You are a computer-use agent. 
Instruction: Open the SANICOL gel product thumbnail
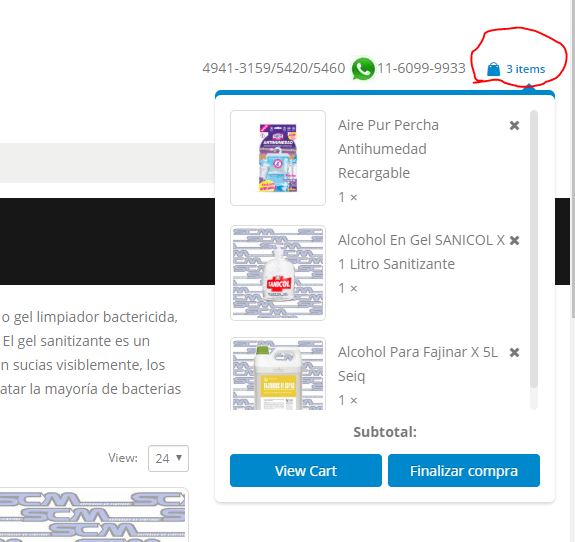coord(278,273)
